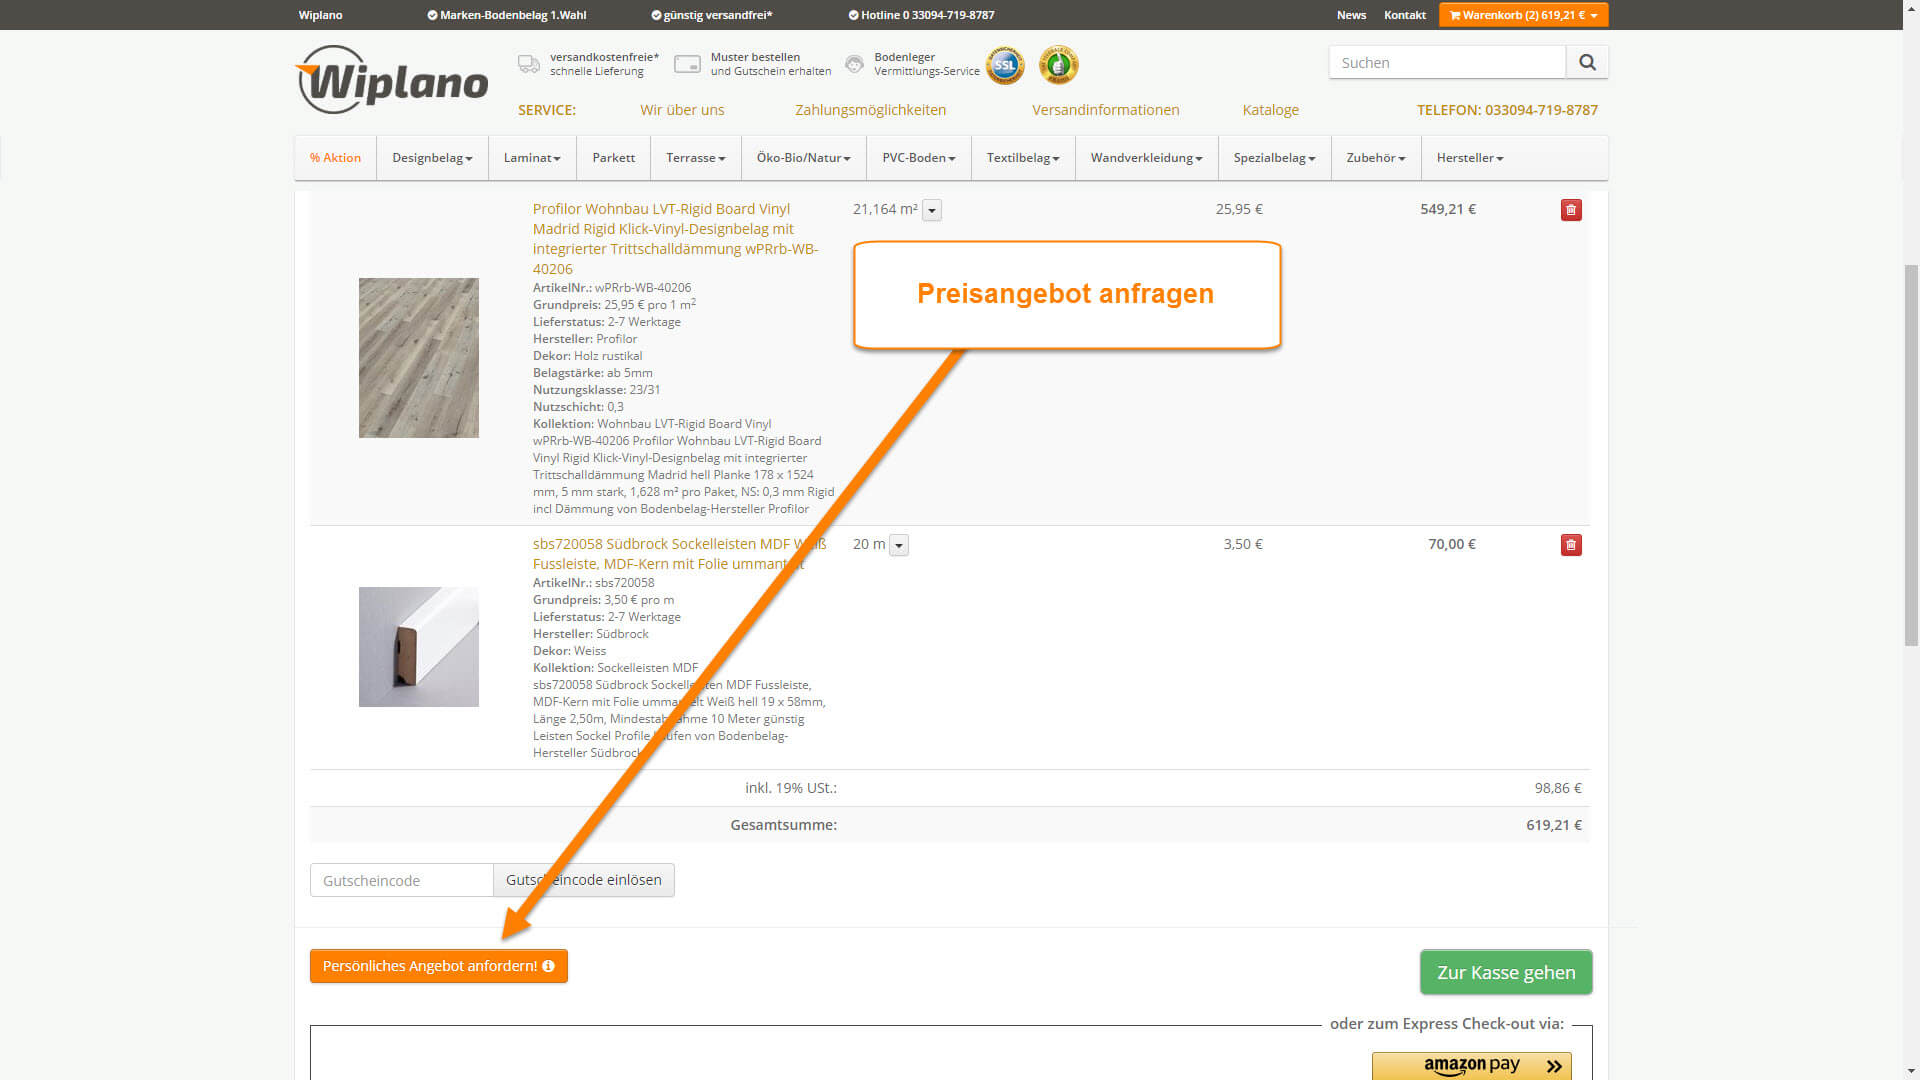Open Wir über uns page
The width and height of the screenshot is (1920, 1080).
point(682,110)
